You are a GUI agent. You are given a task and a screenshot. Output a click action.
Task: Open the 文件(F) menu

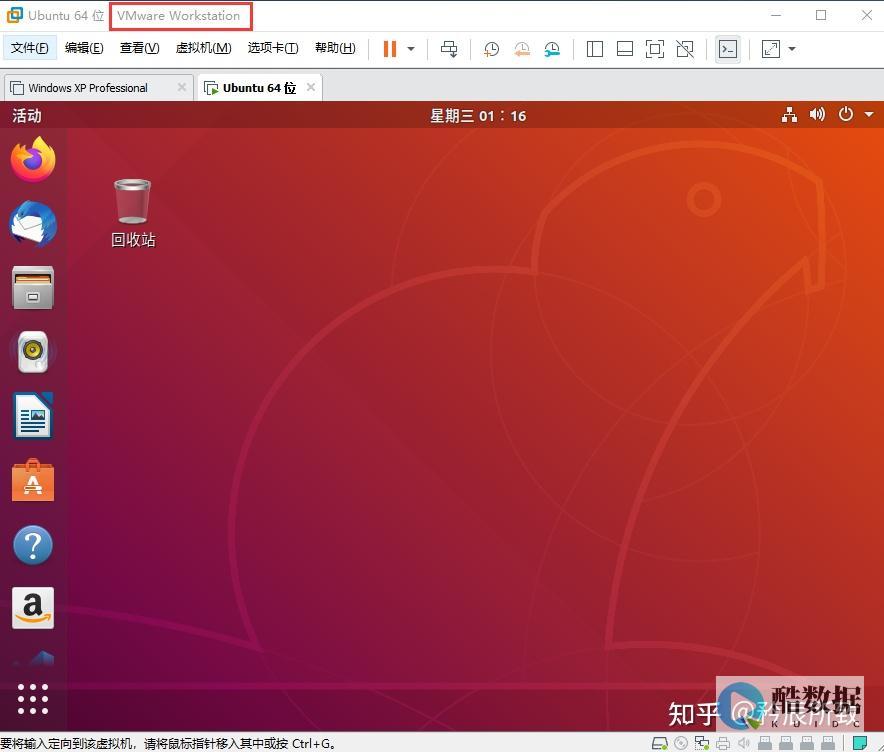pyautogui.click(x=30, y=48)
